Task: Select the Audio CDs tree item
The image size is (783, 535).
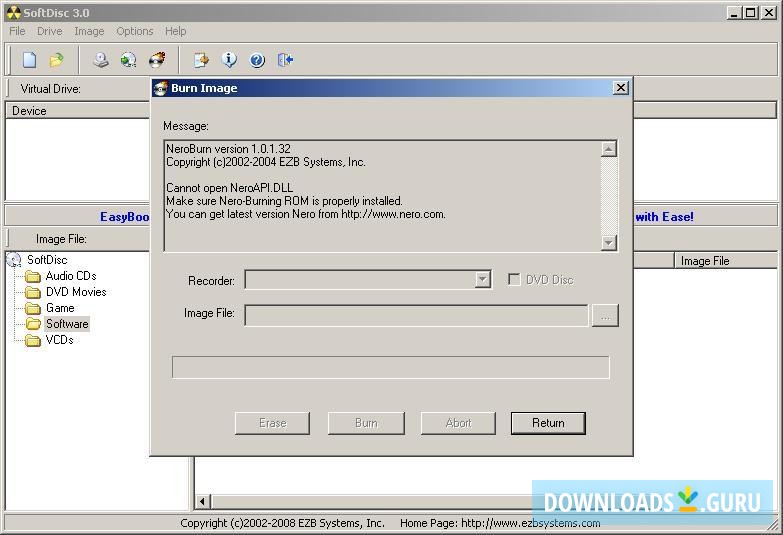Action: pyautogui.click(x=71, y=276)
